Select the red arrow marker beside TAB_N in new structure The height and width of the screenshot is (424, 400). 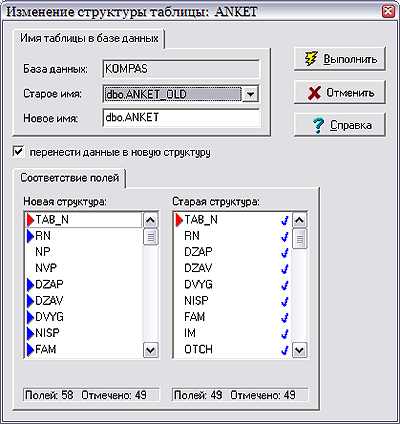(31, 220)
